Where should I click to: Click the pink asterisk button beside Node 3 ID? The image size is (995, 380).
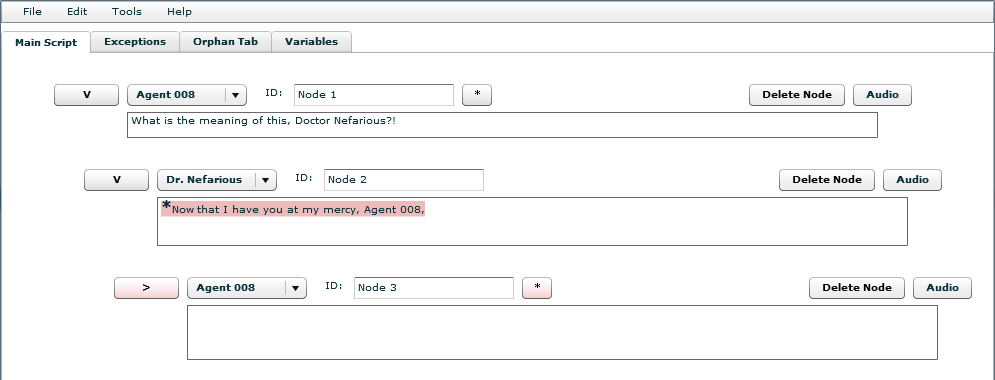click(x=537, y=287)
